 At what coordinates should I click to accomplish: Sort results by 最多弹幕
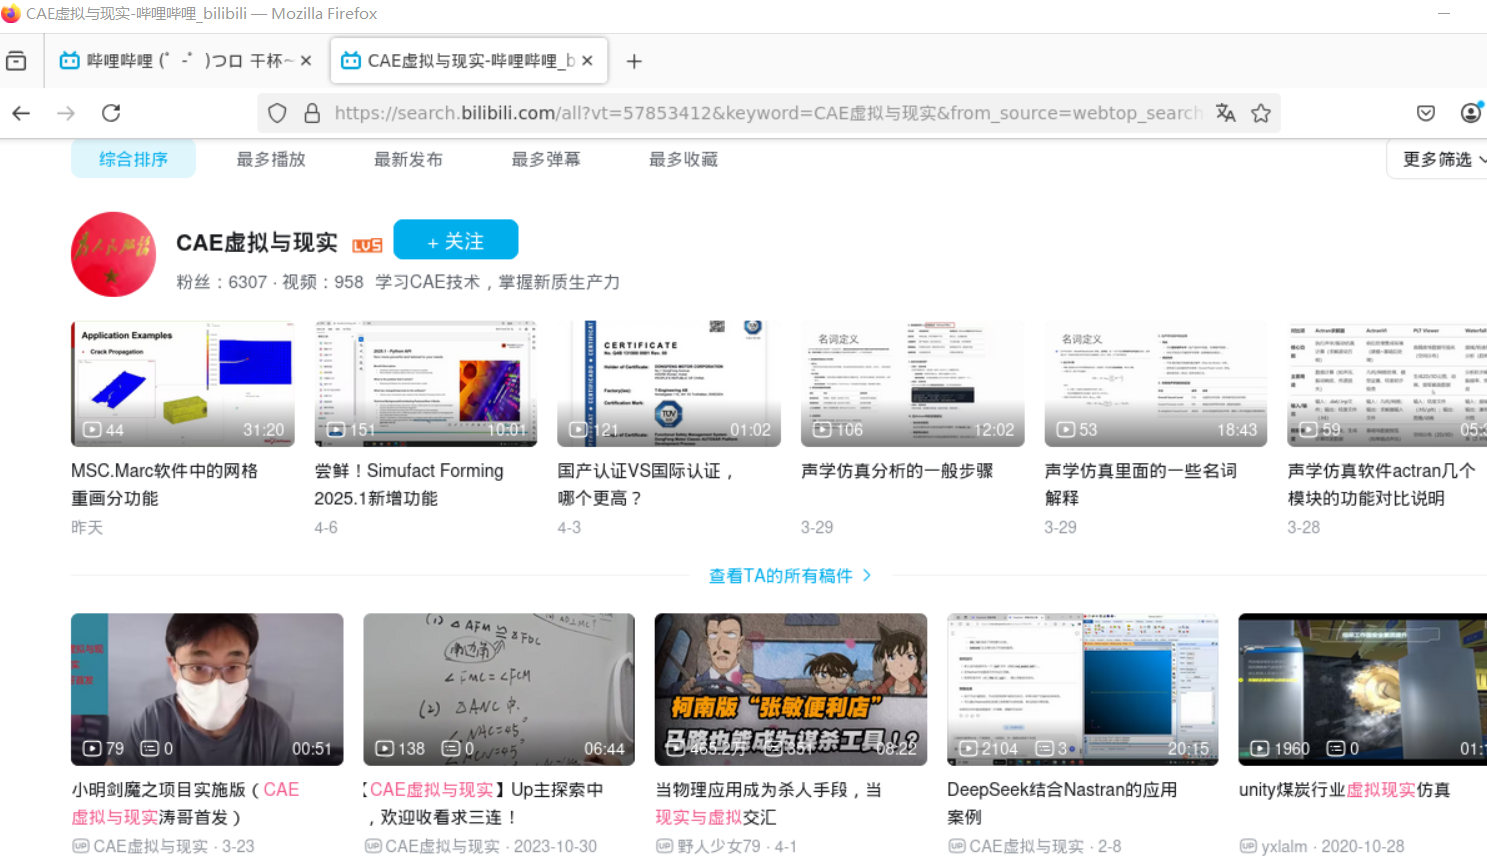(546, 159)
